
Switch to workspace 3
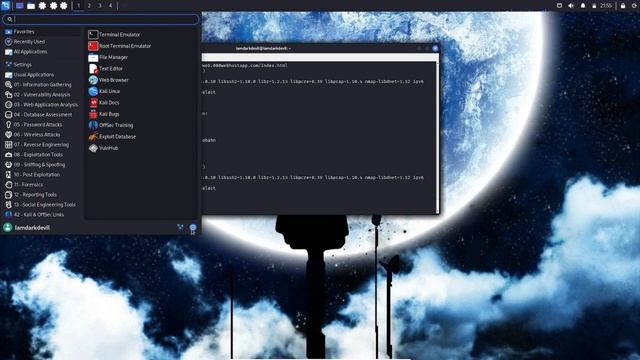[x=100, y=6]
